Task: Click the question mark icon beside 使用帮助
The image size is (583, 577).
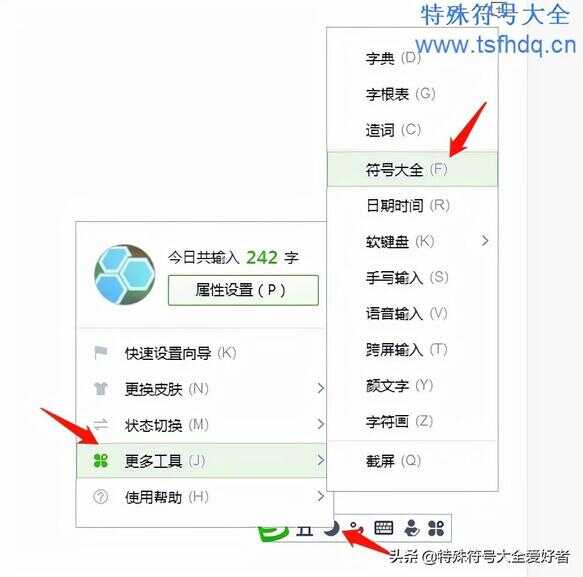Action: tap(101, 497)
